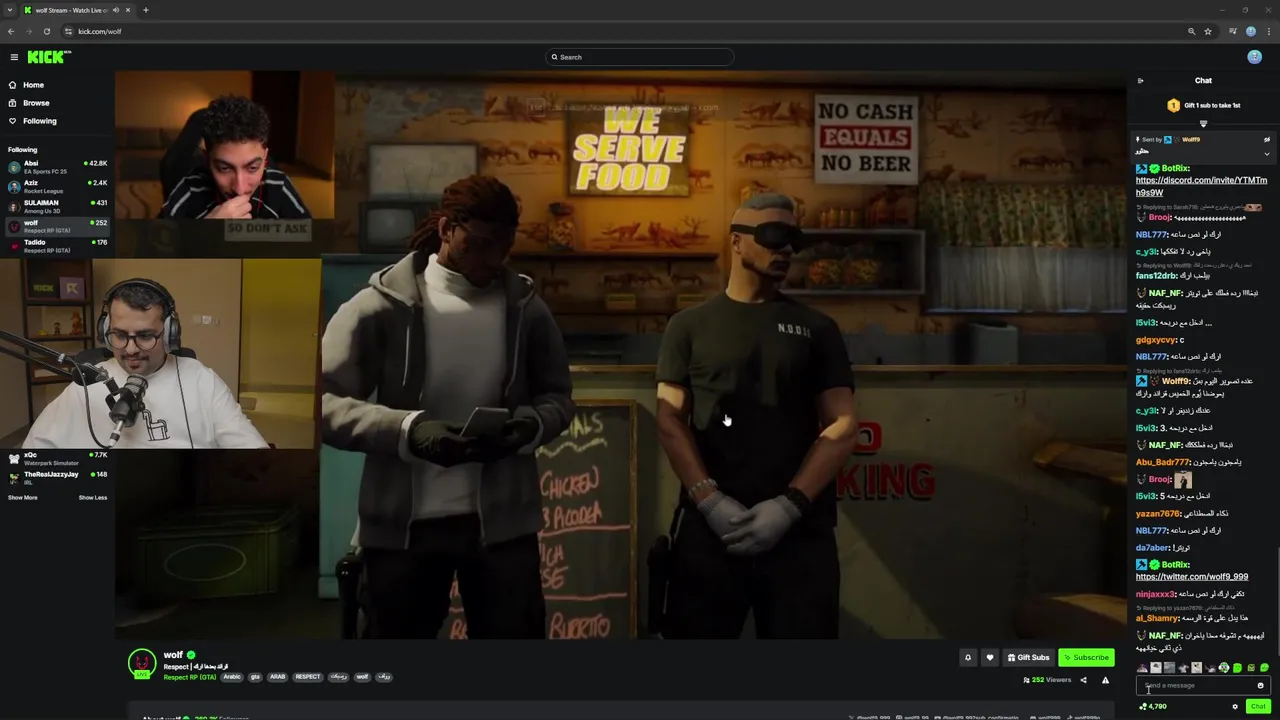The image size is (1280, 720).
Task: Click the first quick emote in chat row
Action: [x=1142, y=668]
